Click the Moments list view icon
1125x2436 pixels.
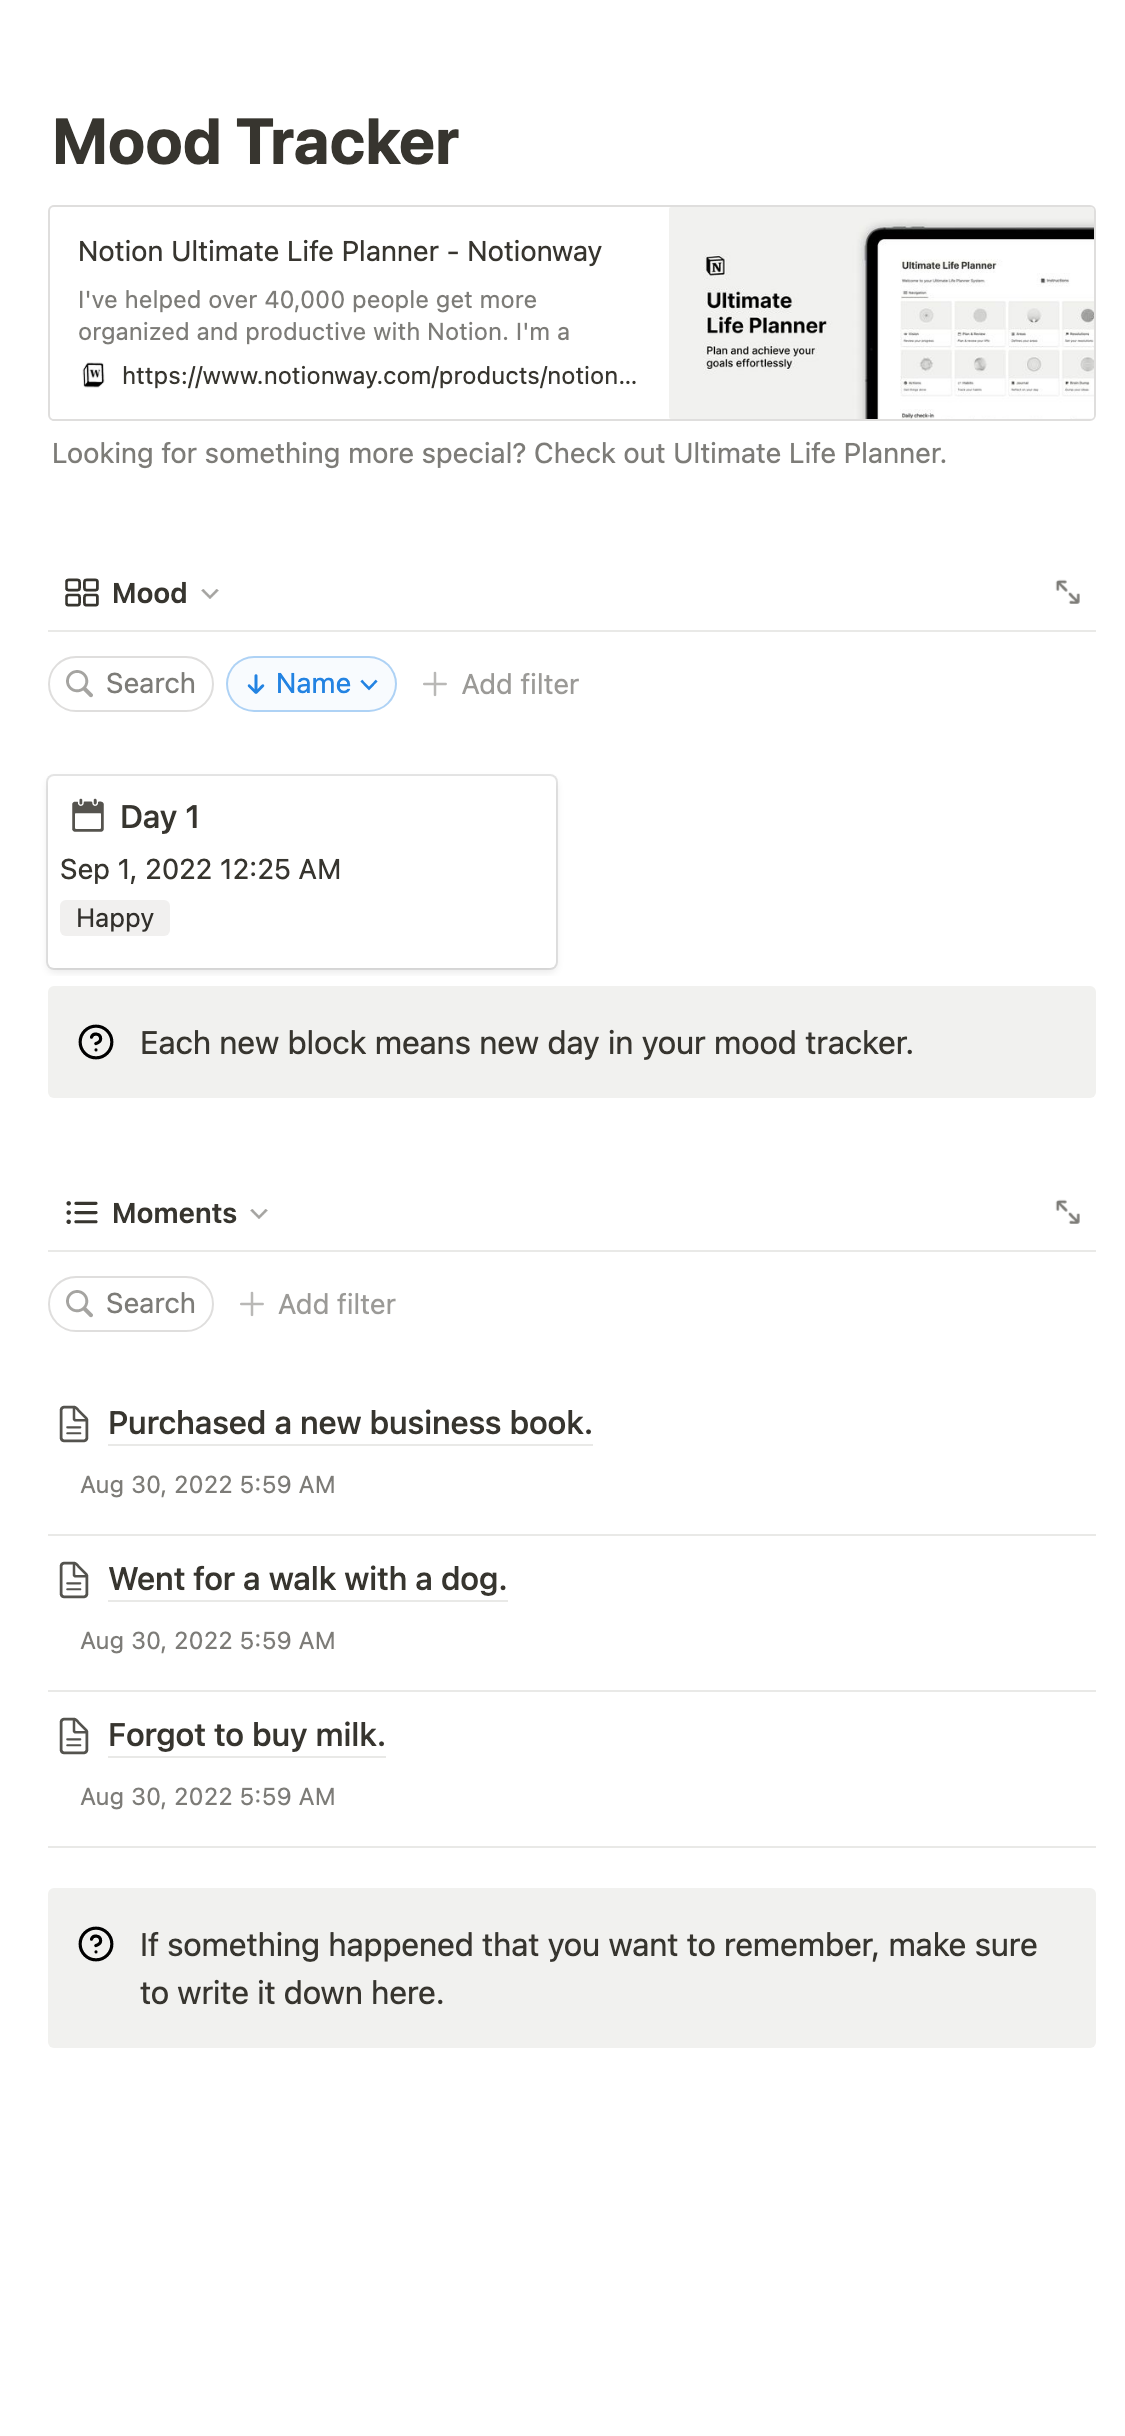click(81, 1213)
